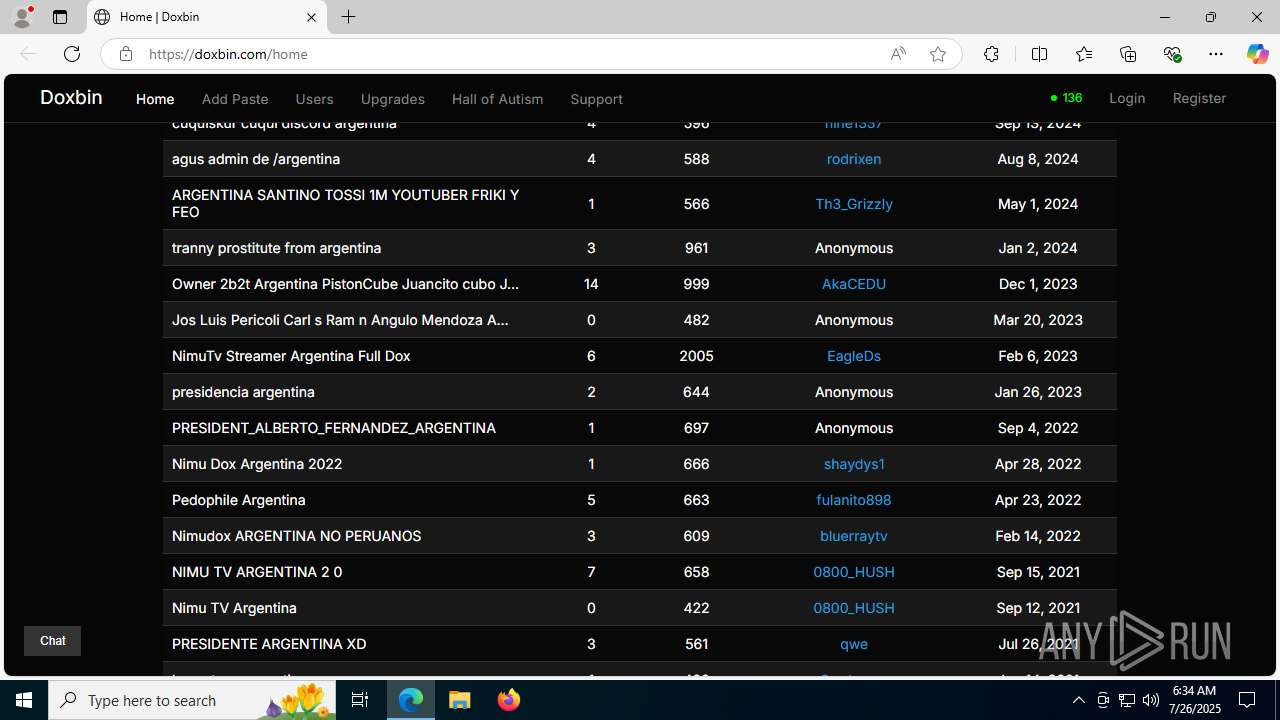Open the 'presidencia argentina' paste title
This screenshot has height=720, width=1280.
click(x=243, y=392)
